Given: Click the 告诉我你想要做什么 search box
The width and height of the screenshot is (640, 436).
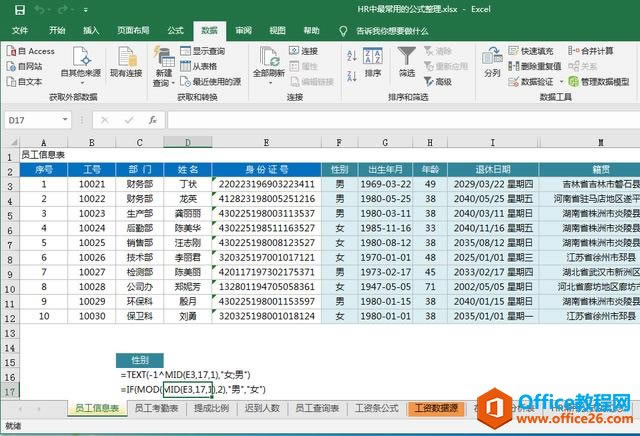Looking at the screenshot, I should (x=392, y=31).
